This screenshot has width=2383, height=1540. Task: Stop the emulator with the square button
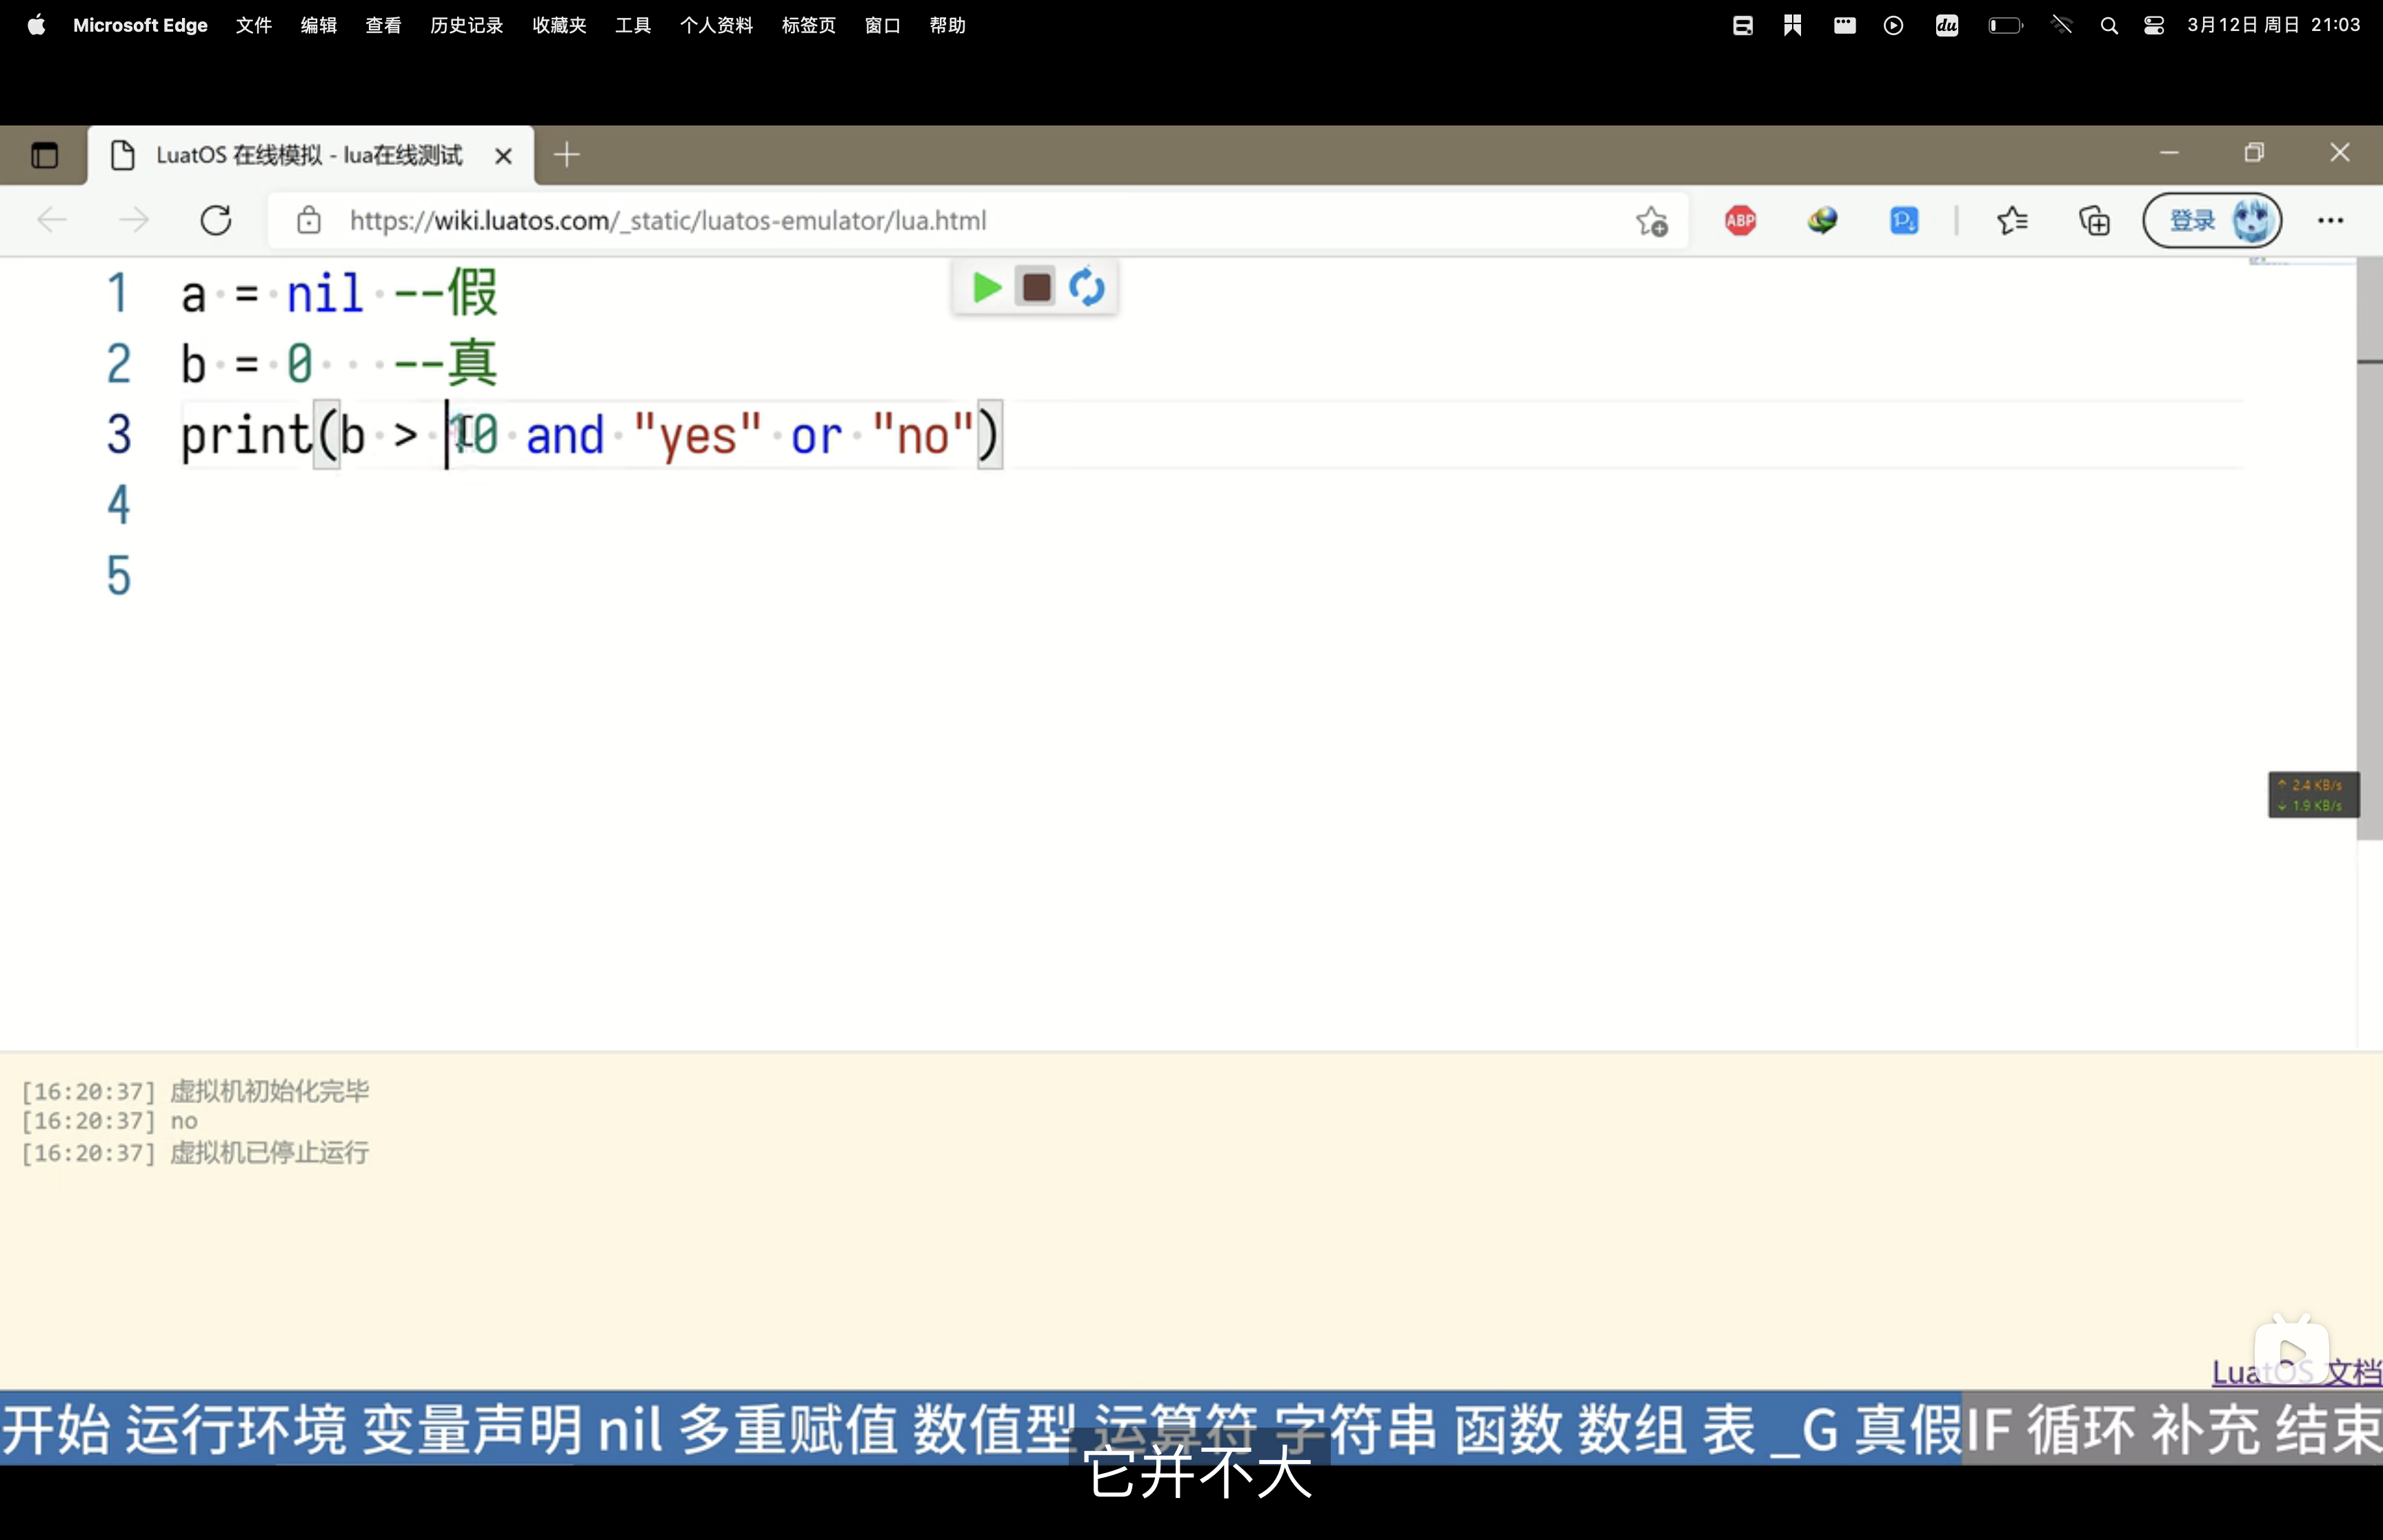click(1036, 288)
